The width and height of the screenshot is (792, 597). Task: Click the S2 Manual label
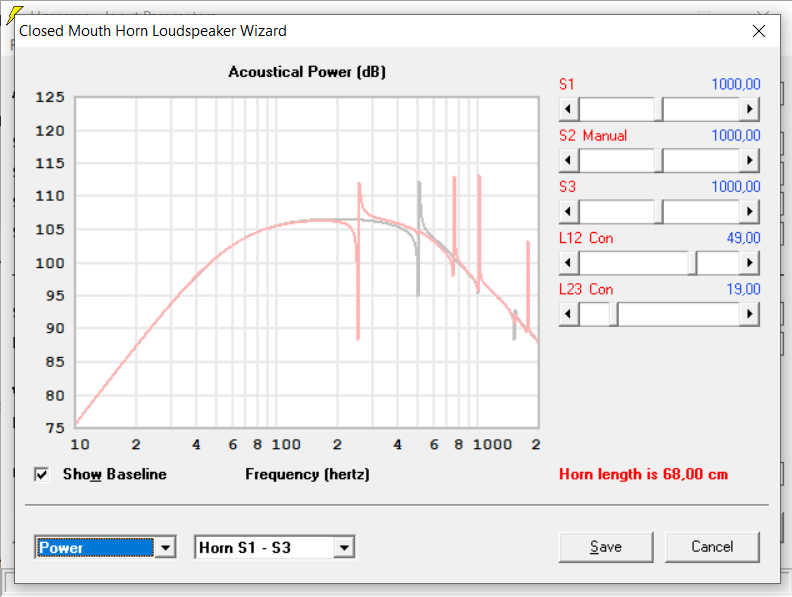point(593,135)
